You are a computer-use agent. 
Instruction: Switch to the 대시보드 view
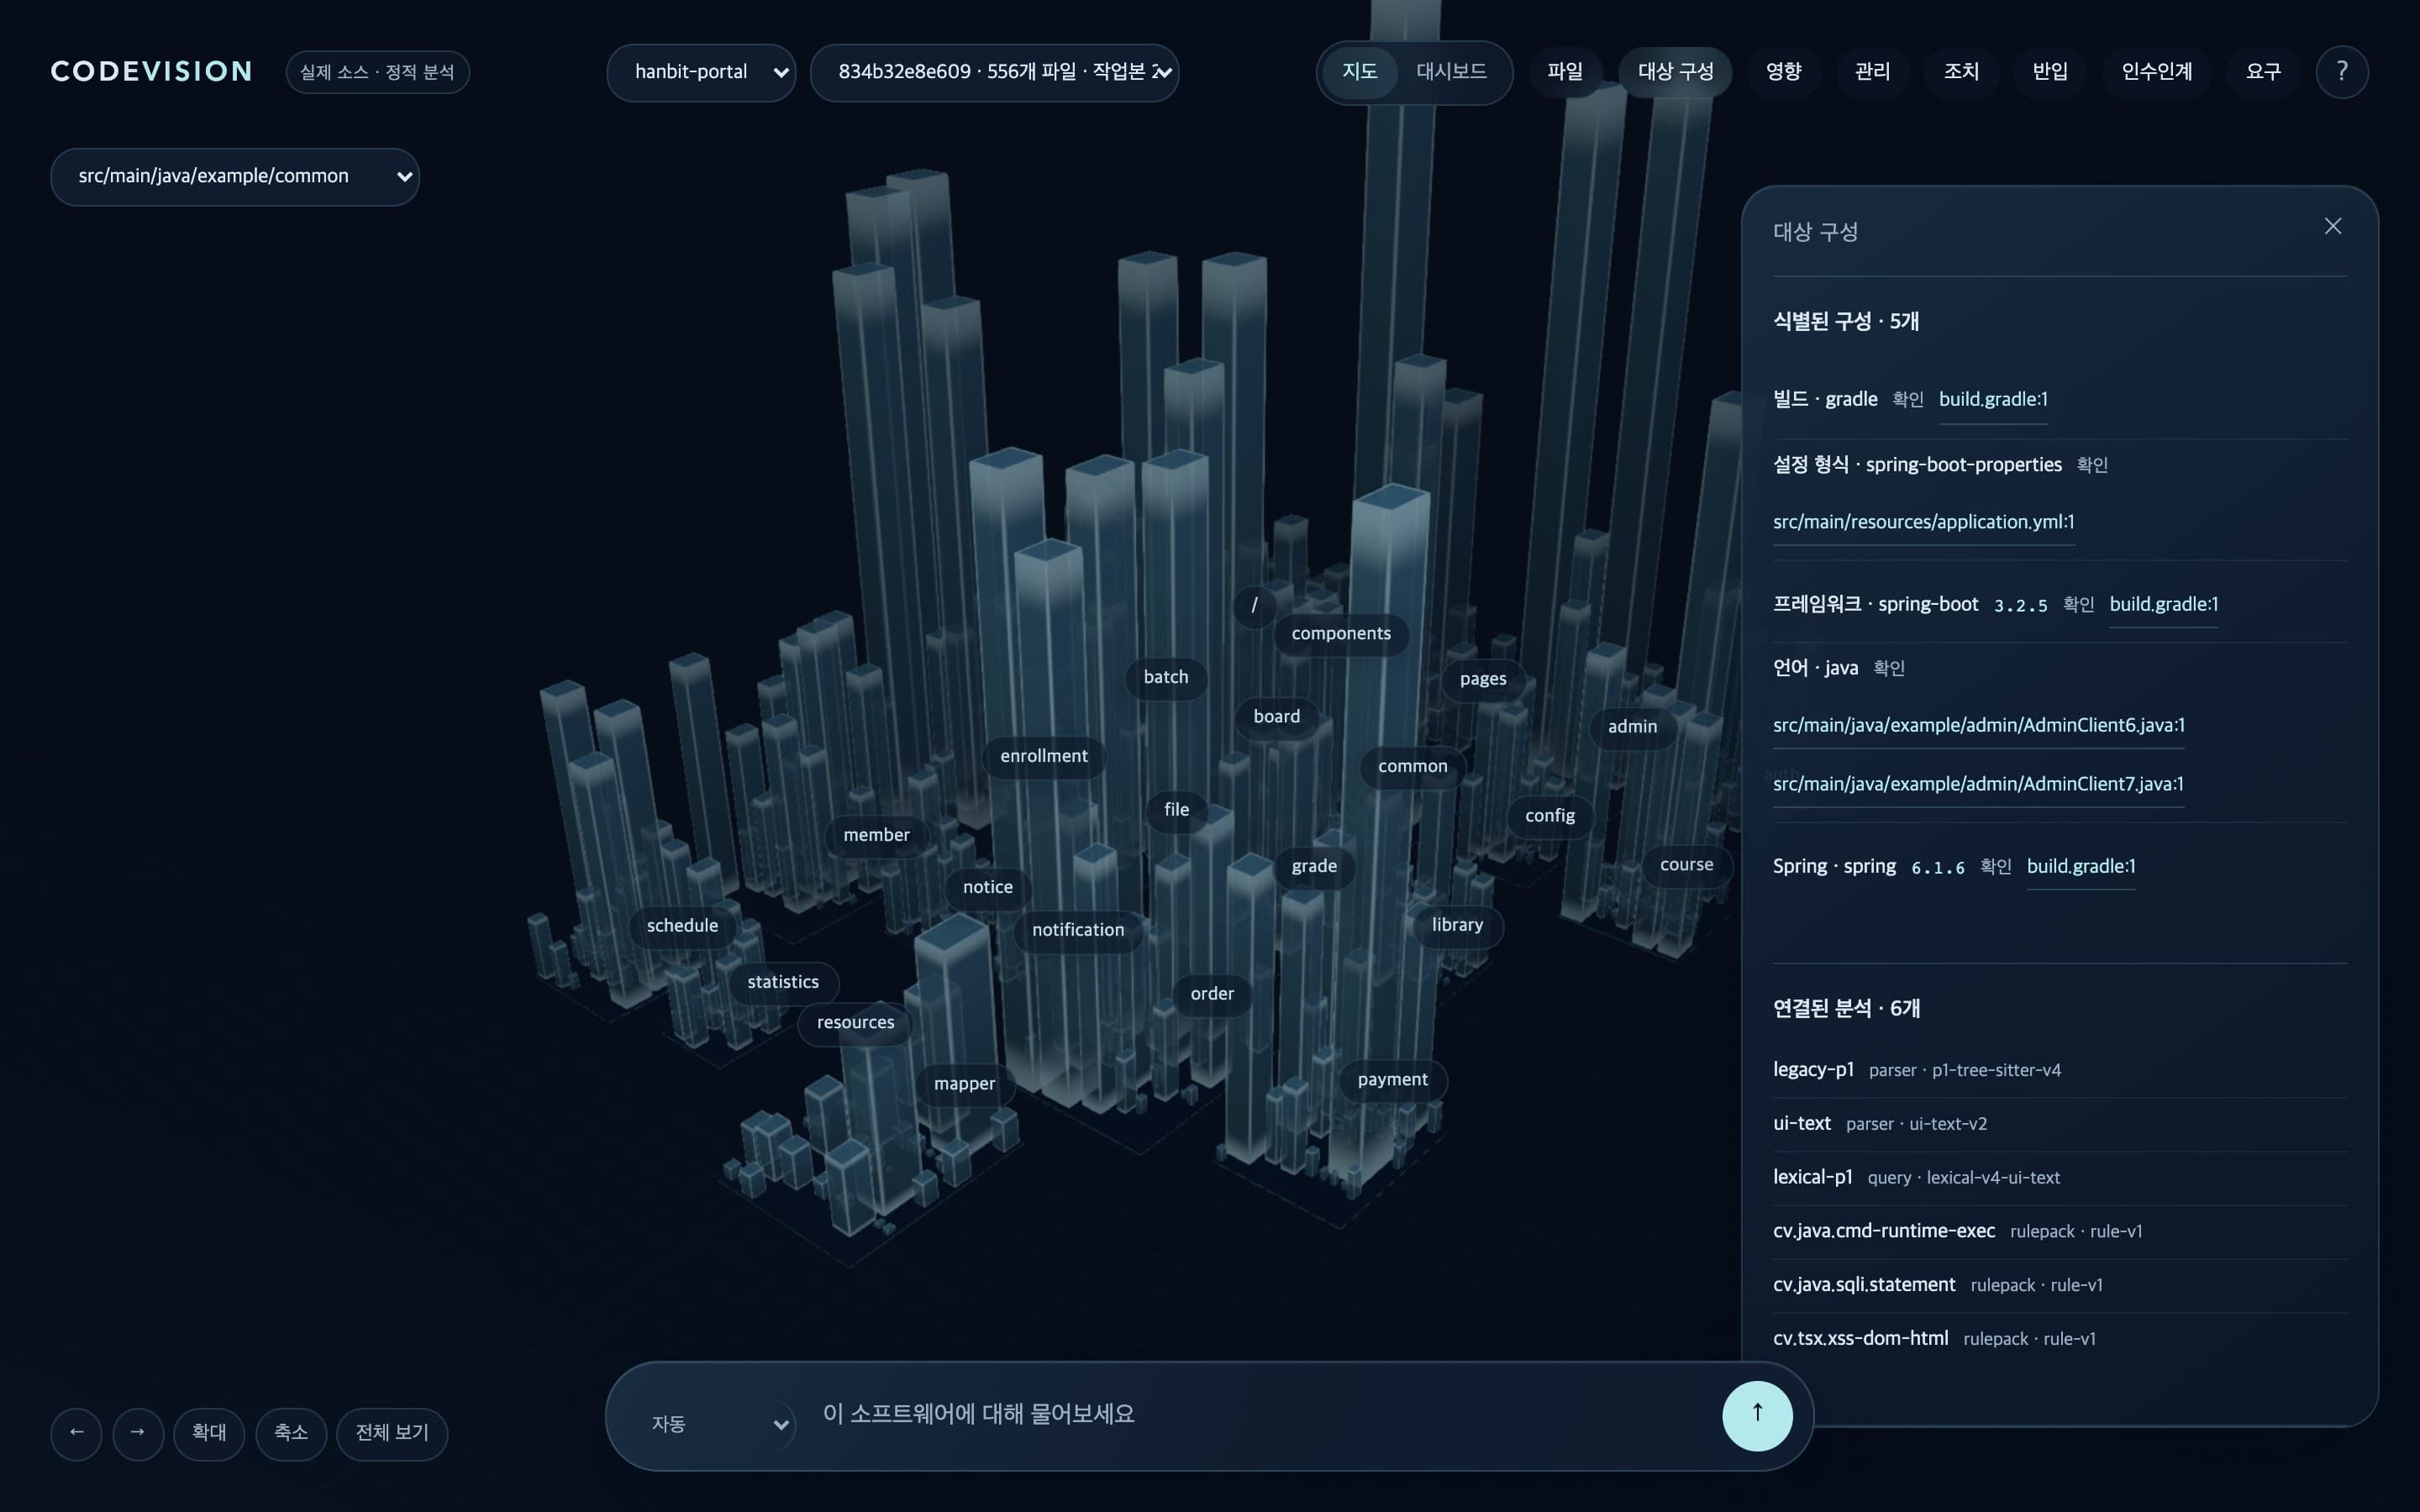pyautogui.click(x=1451, y=72)
